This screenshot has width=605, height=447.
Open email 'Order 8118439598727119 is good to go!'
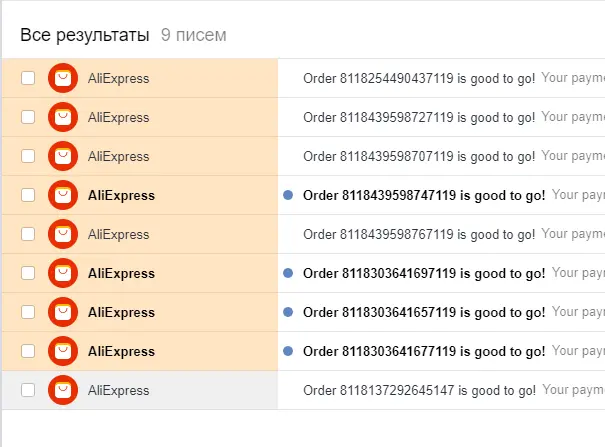pos(419,118)
